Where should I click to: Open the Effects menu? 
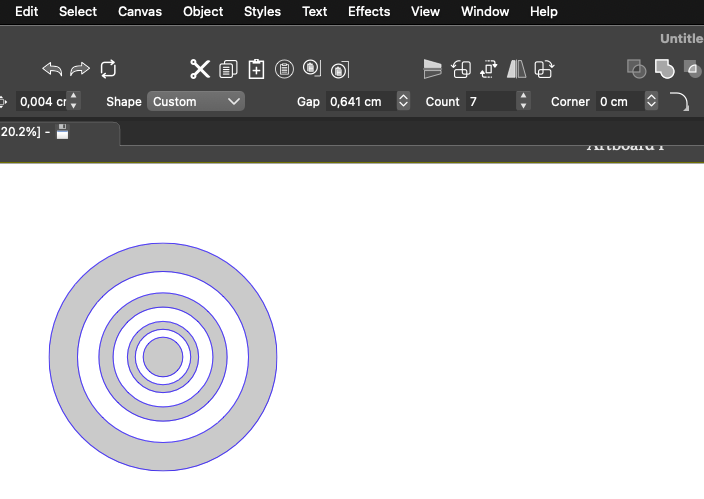[x=369, y=12]
